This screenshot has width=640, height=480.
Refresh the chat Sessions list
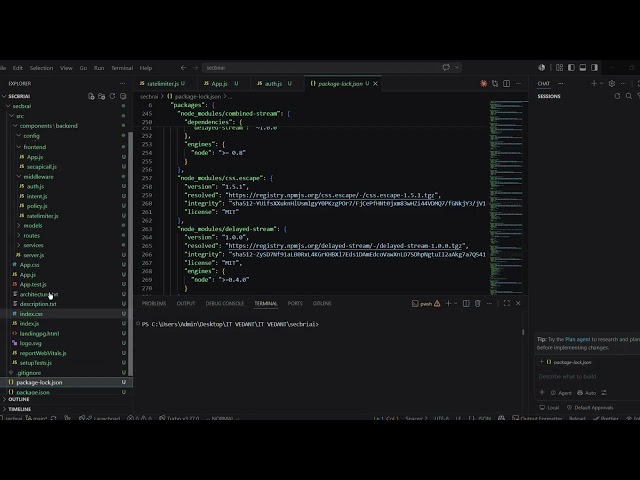click(x=617, y=96)
